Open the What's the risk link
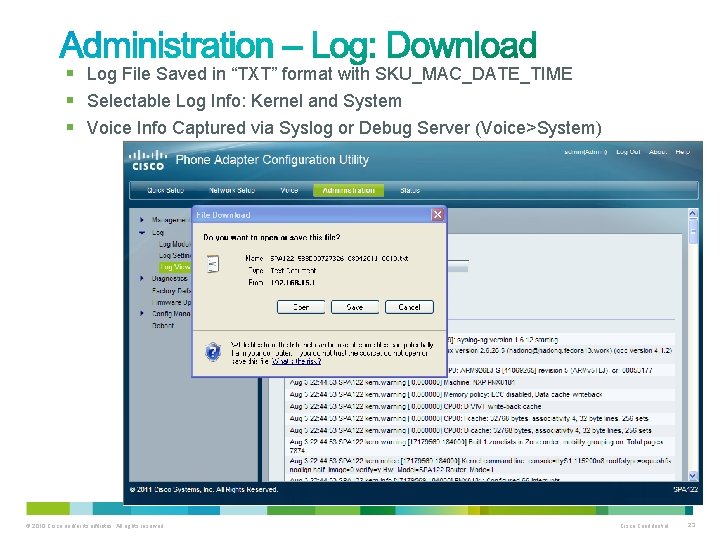The image size is (720, 540). [296, 361]
